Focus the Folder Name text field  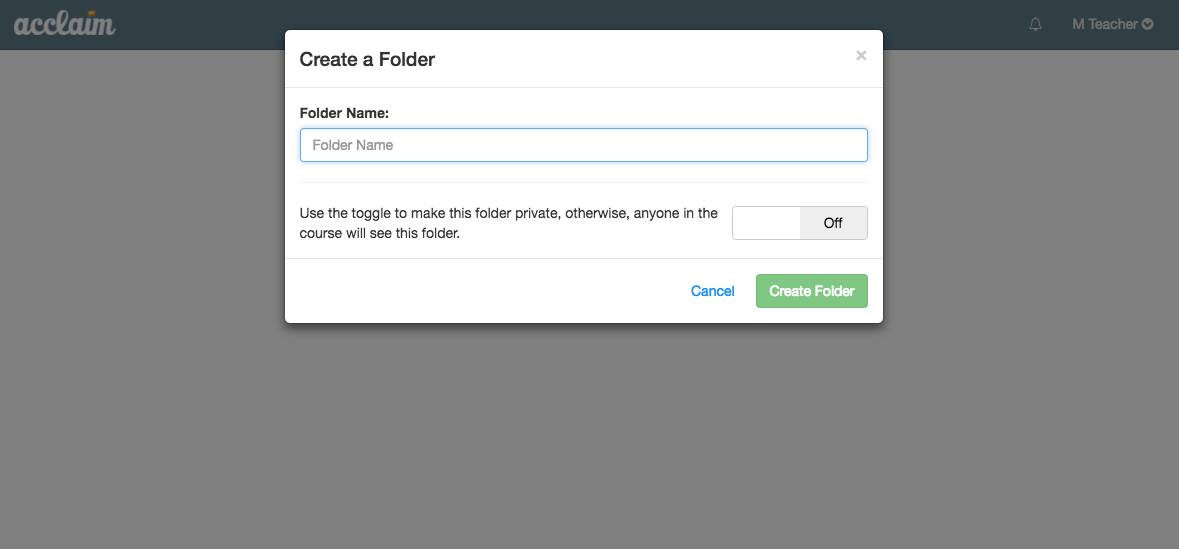click(583, 145)
